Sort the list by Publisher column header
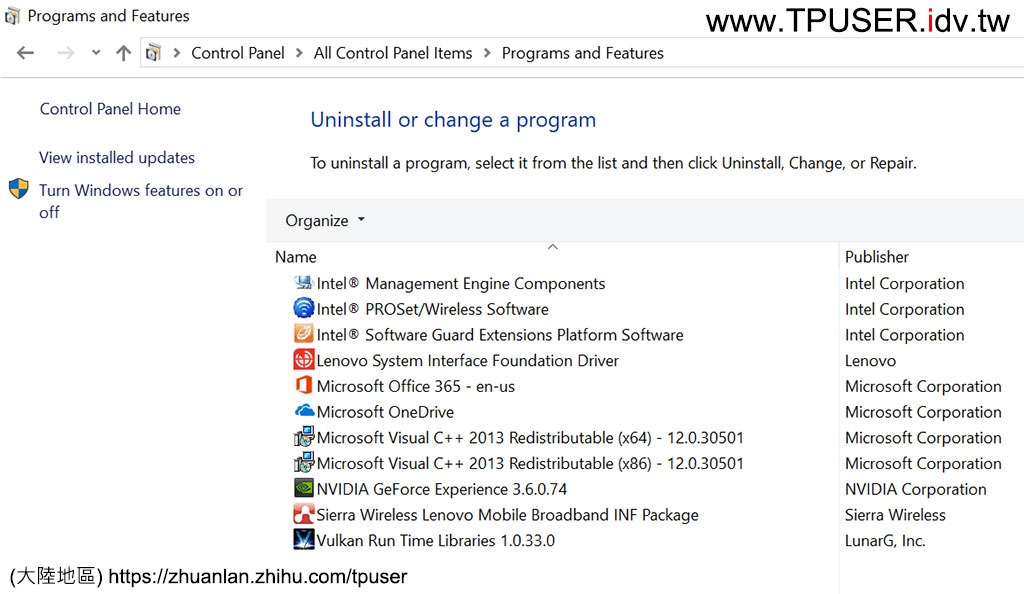The height and width of the screenshot is (594, 1024). [x=876, y=257]
